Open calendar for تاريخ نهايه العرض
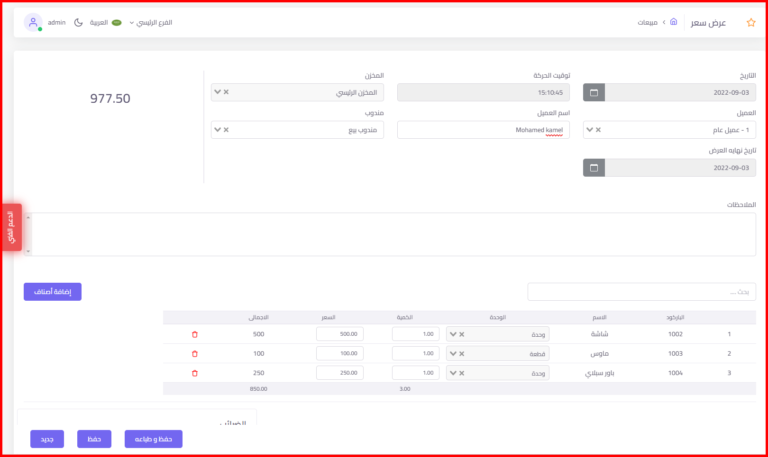This screenshot has width=768, height=457. [x=594, y=167]
